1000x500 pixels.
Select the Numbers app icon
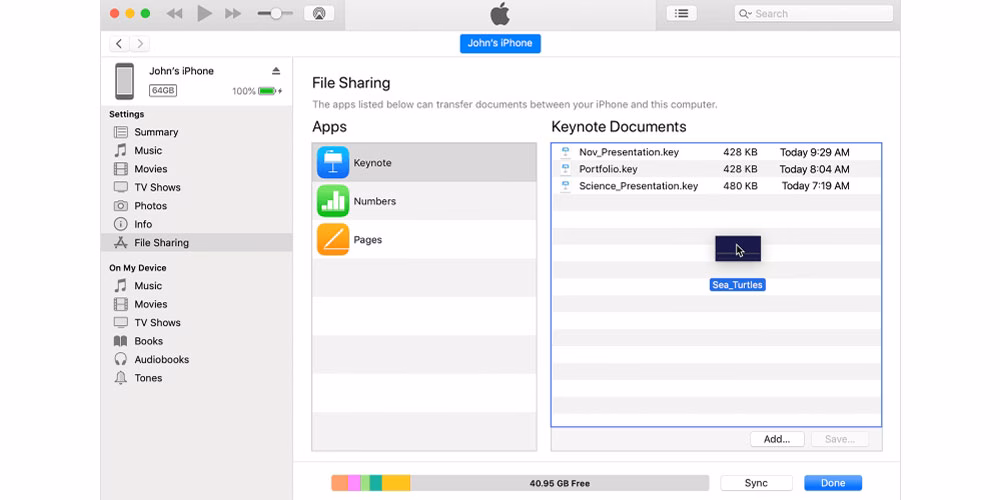click(x=333, y=201)
